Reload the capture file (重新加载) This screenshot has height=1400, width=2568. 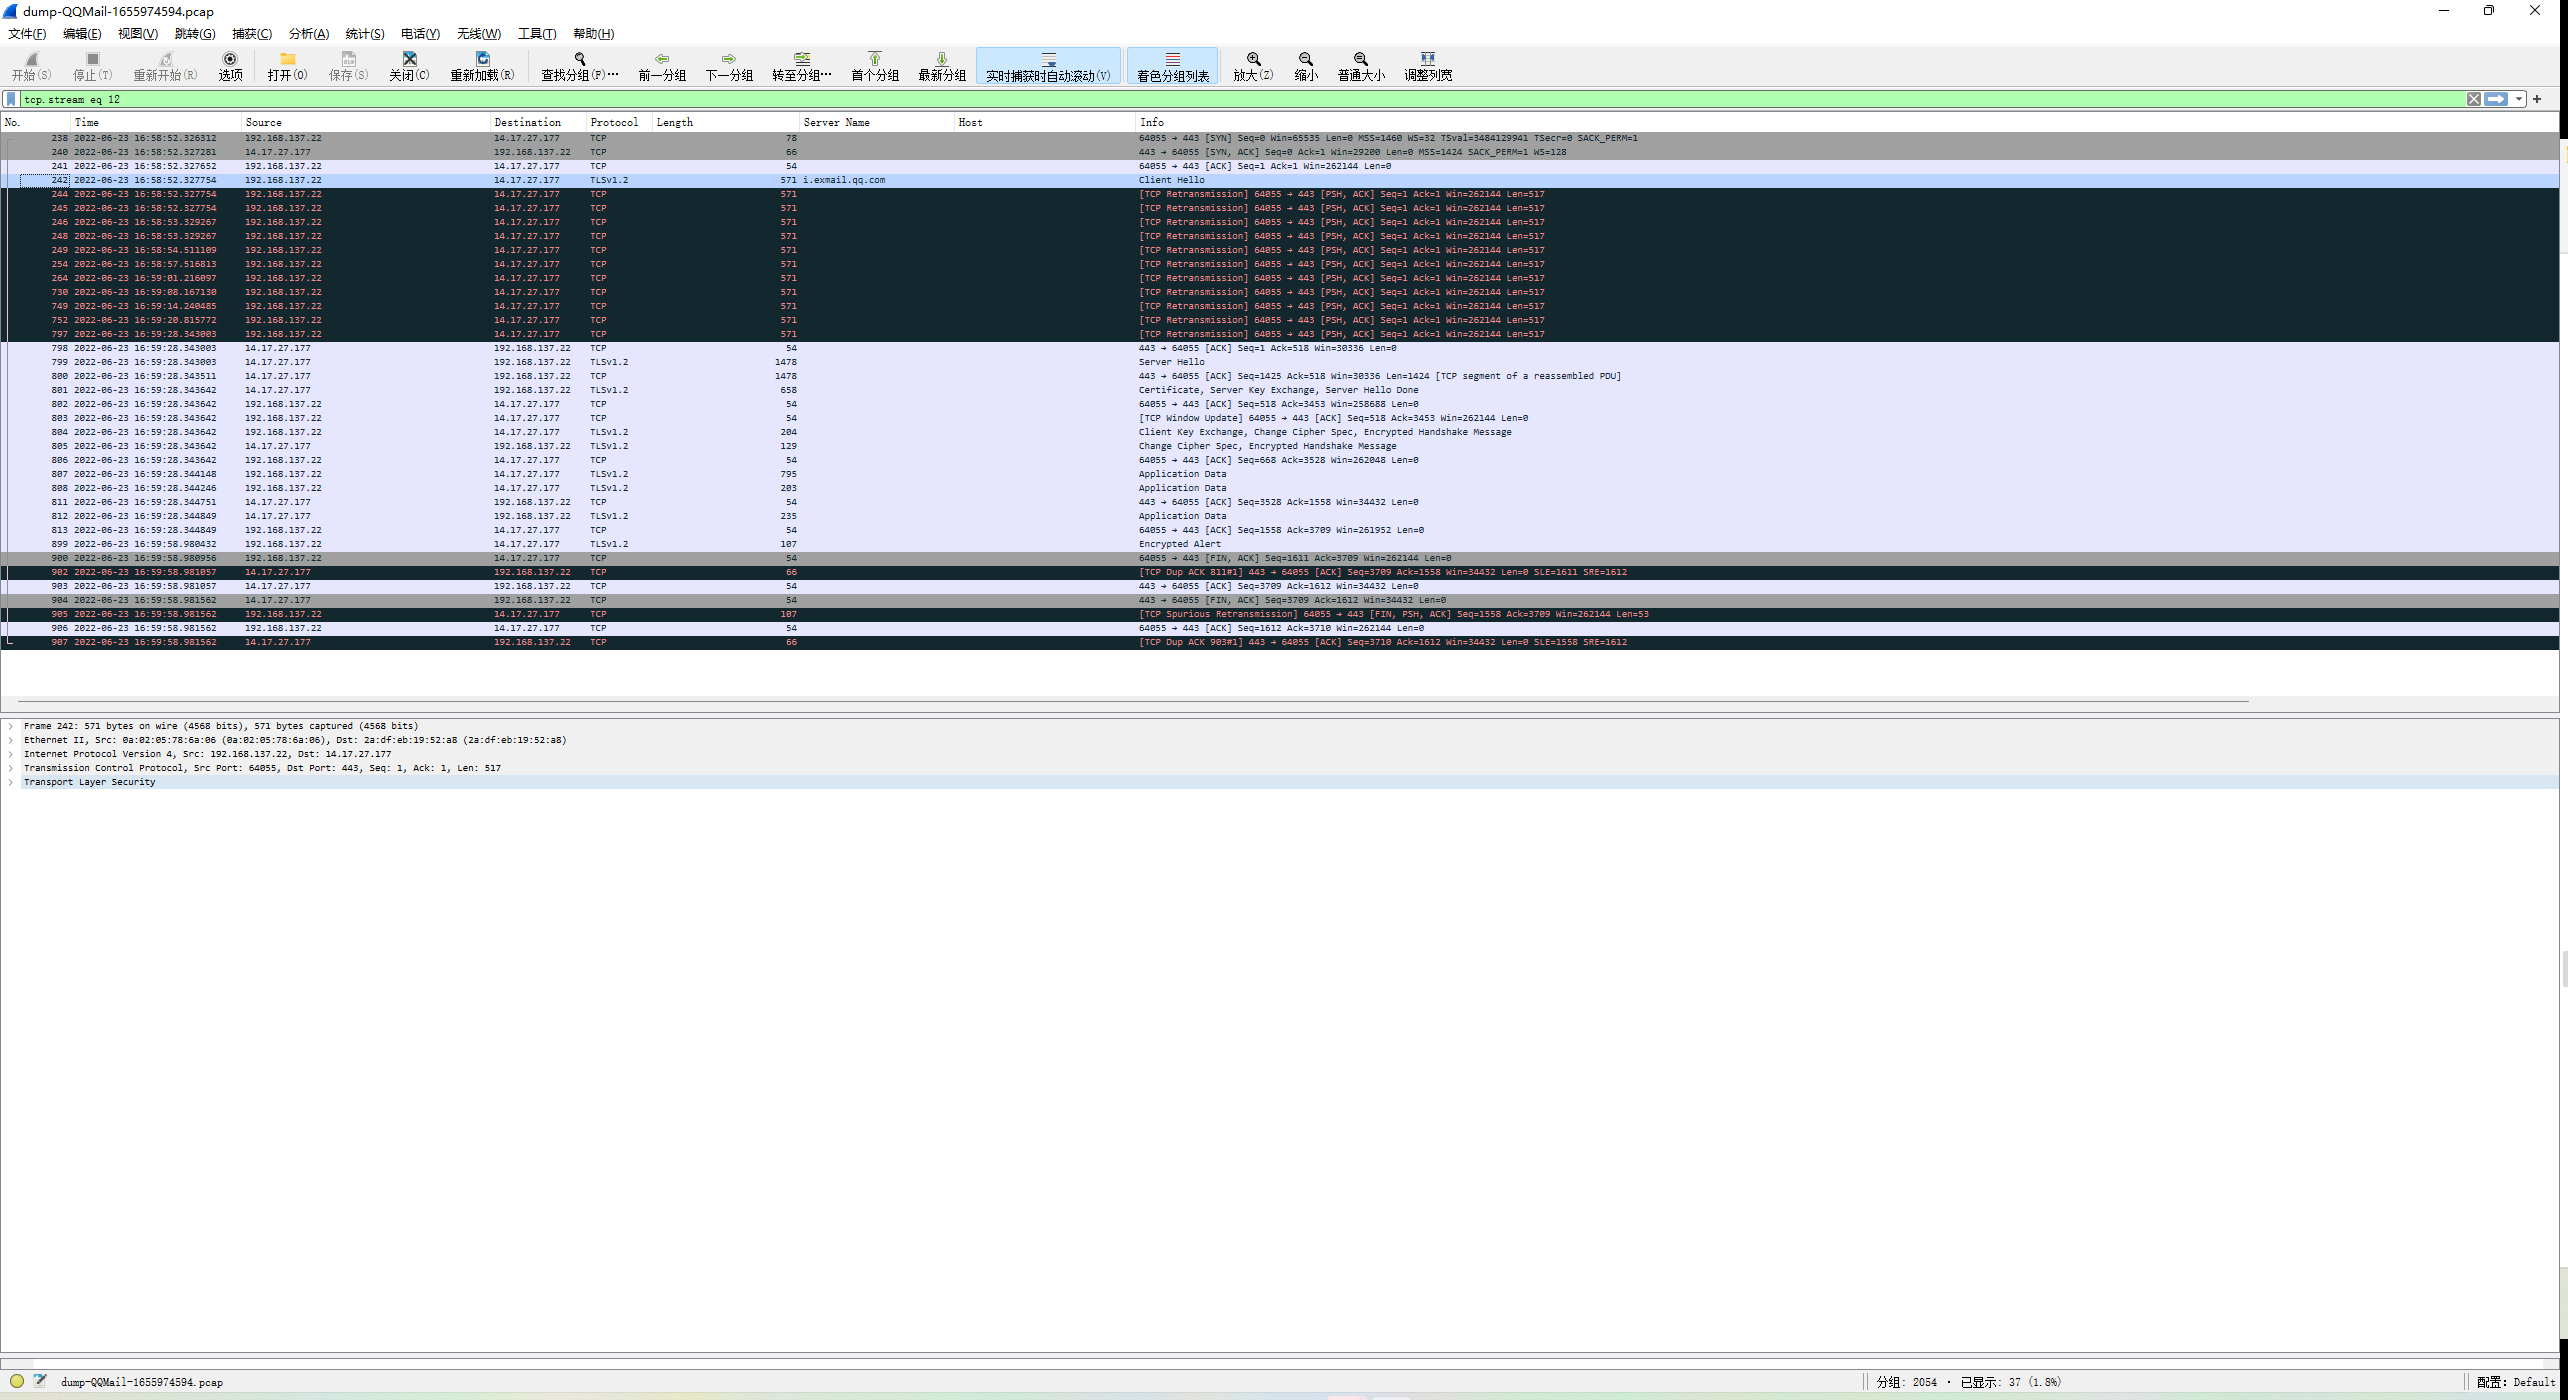pos(482,65)
